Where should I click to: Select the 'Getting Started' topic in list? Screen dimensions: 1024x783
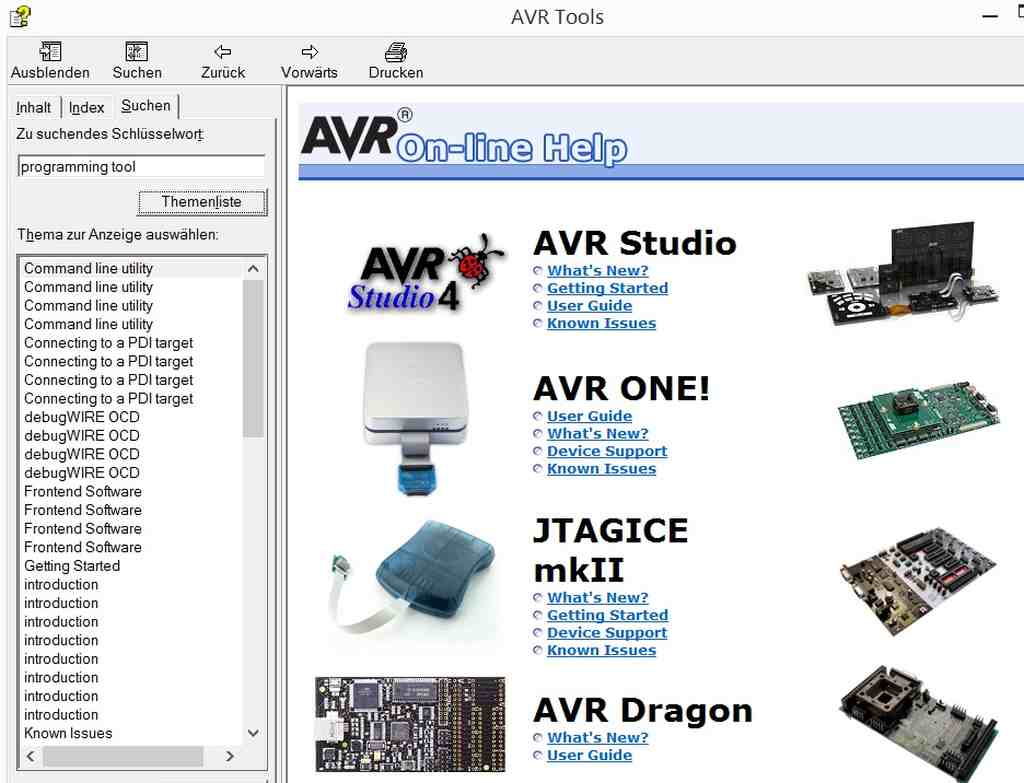click(x=72, y=566)
